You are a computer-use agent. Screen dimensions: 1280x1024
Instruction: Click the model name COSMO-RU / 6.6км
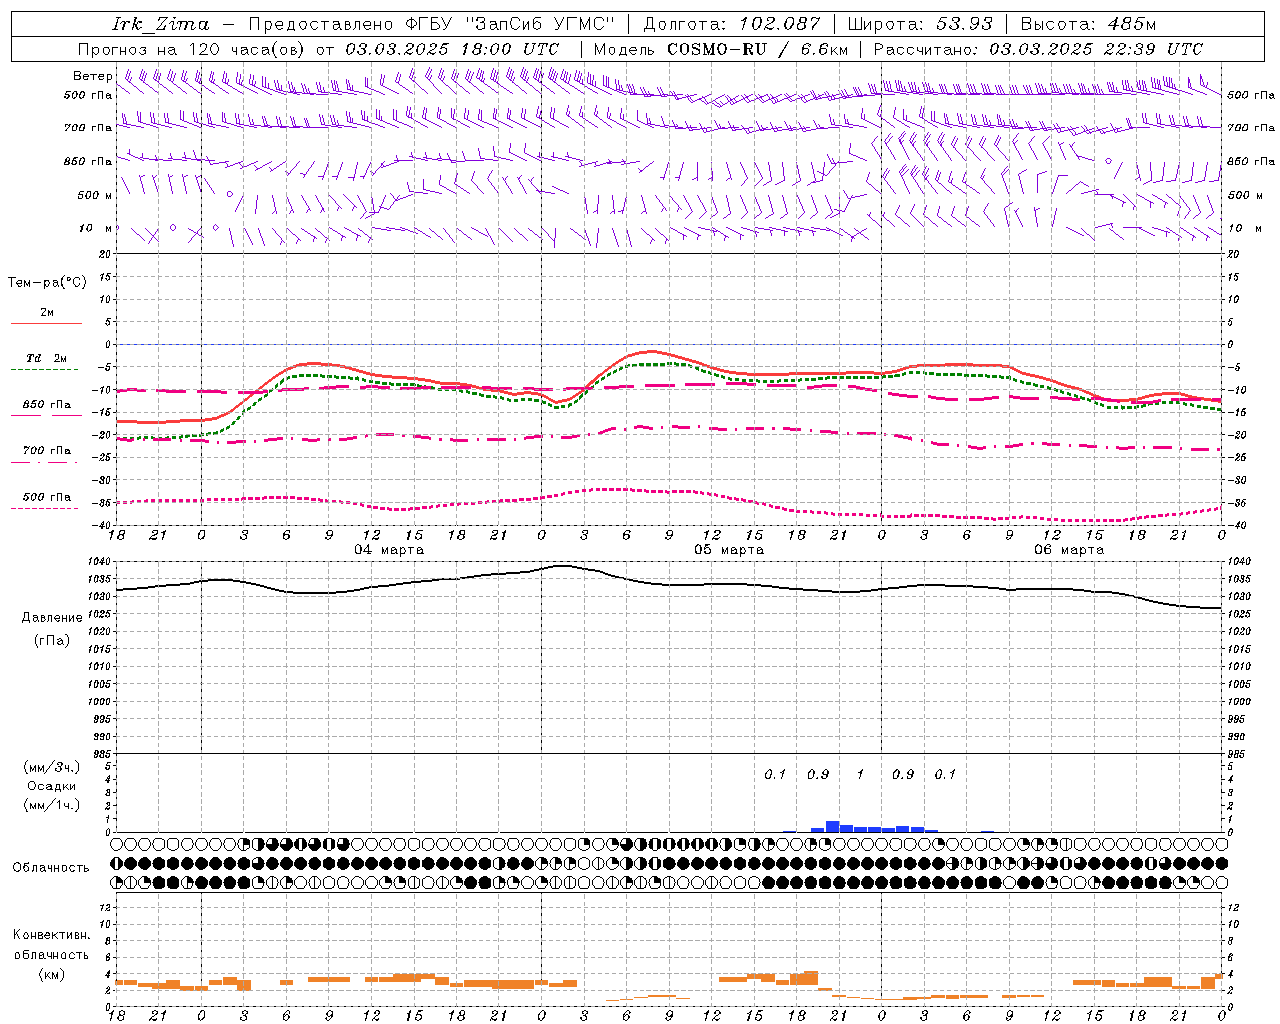pyautogui.click(x=757, y=49)
